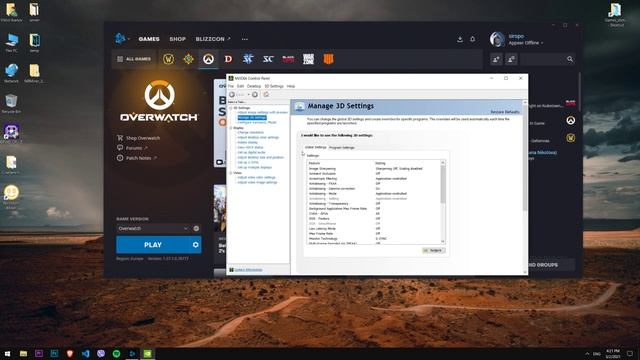The width and height of the screenshot is (640, 360).
Task: Select the Max Frame Rate setting row
Action: (373, 233)
